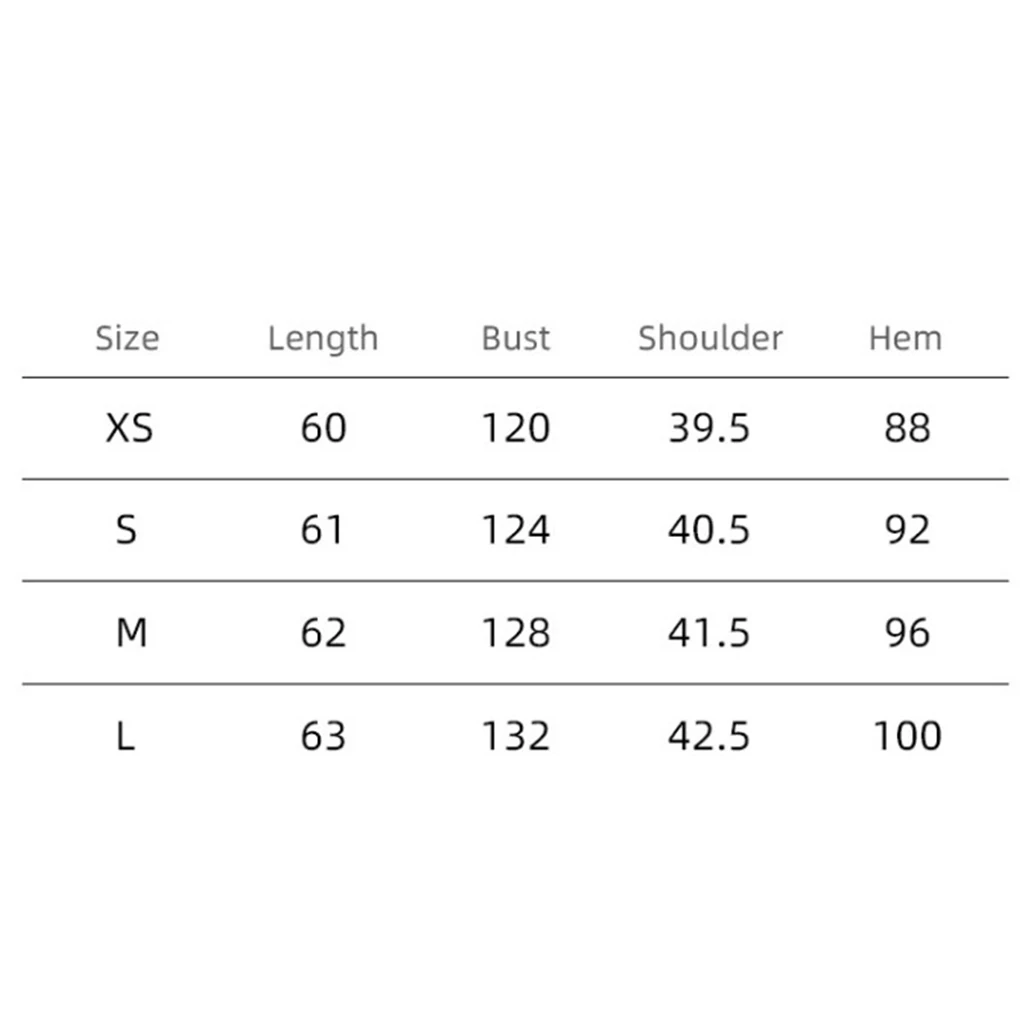Click the Size column header
Viewport: 1020px width, 1020px height.
pyautogui.click(x=127, y=339)
